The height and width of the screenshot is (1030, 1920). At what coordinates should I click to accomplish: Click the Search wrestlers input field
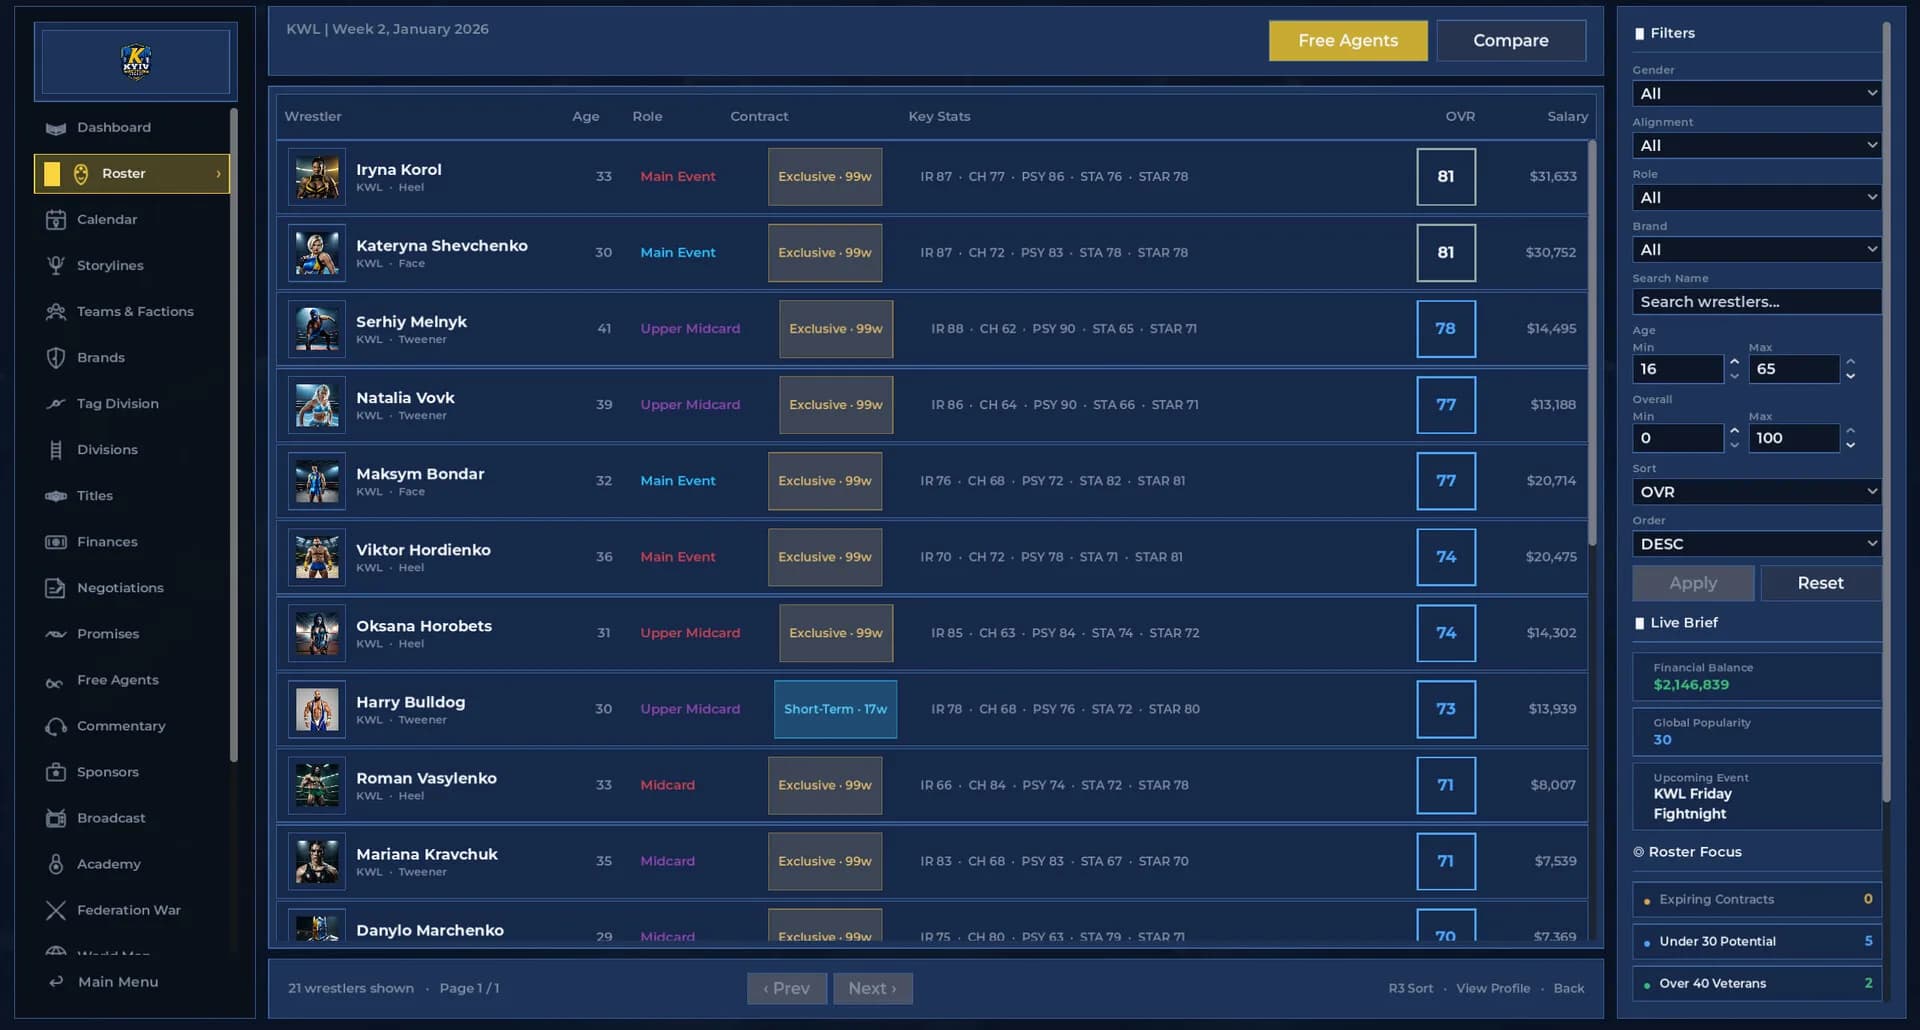(1756, 302)
